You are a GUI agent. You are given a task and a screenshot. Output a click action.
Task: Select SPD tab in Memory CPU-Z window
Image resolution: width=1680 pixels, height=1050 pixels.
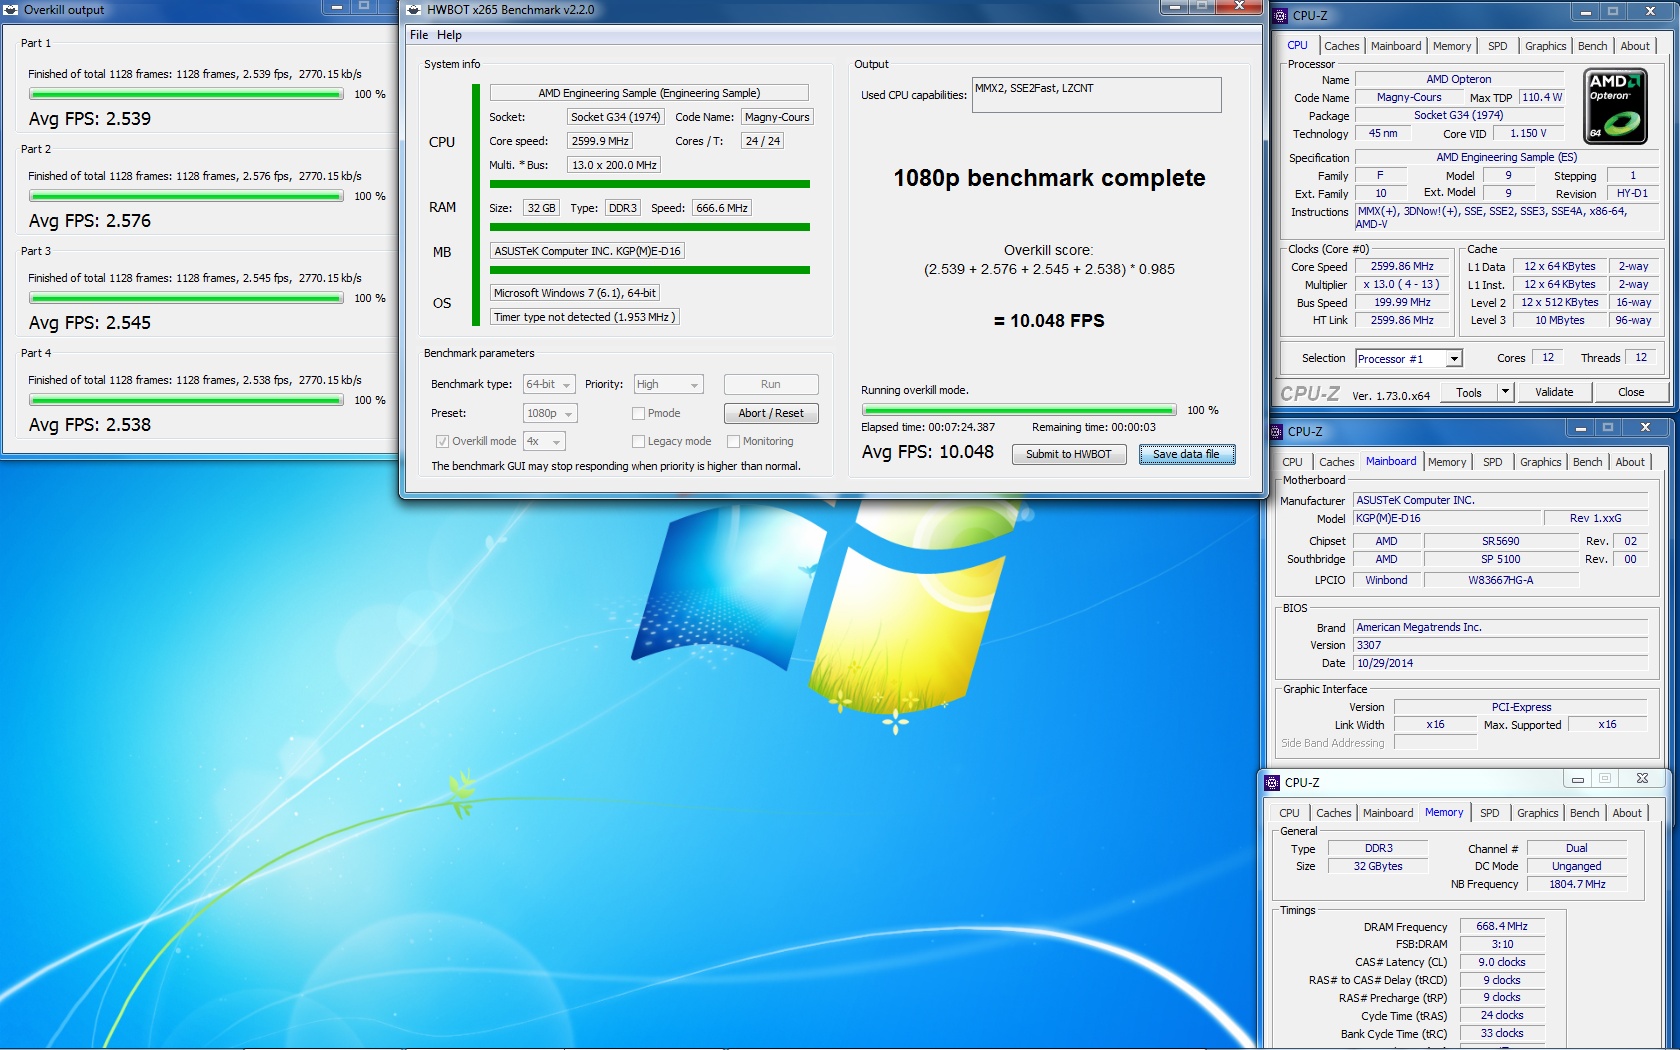(x=1489, y=813)
